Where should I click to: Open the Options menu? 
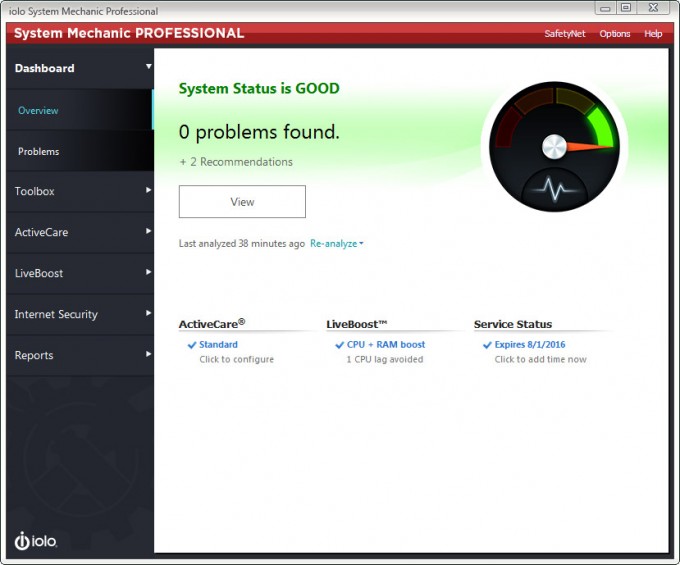615,34
